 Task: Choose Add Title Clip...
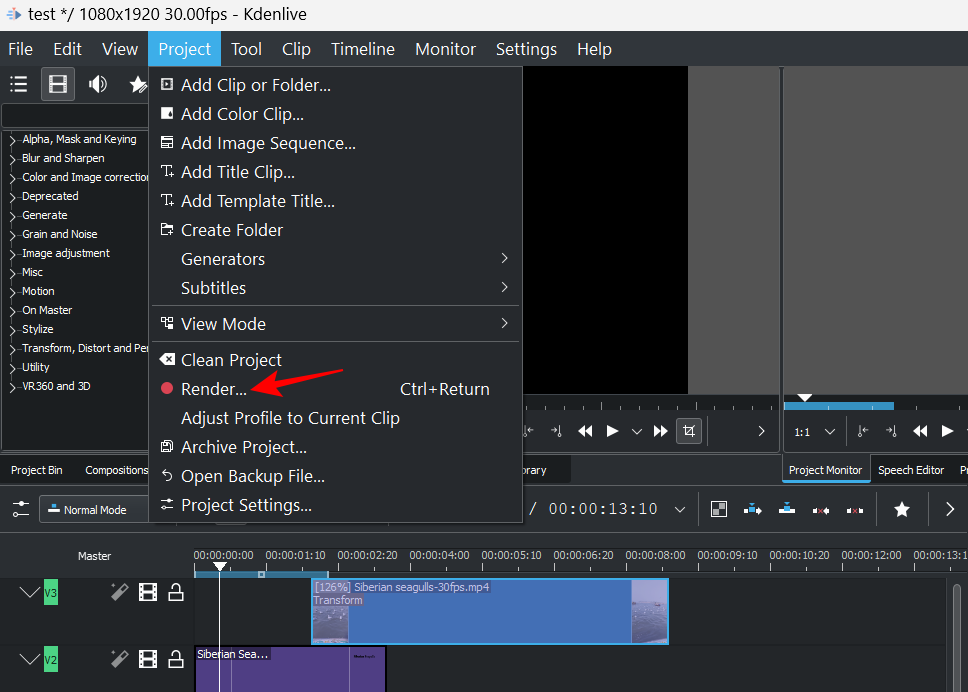pyautogui.click(x=335, y=172)
